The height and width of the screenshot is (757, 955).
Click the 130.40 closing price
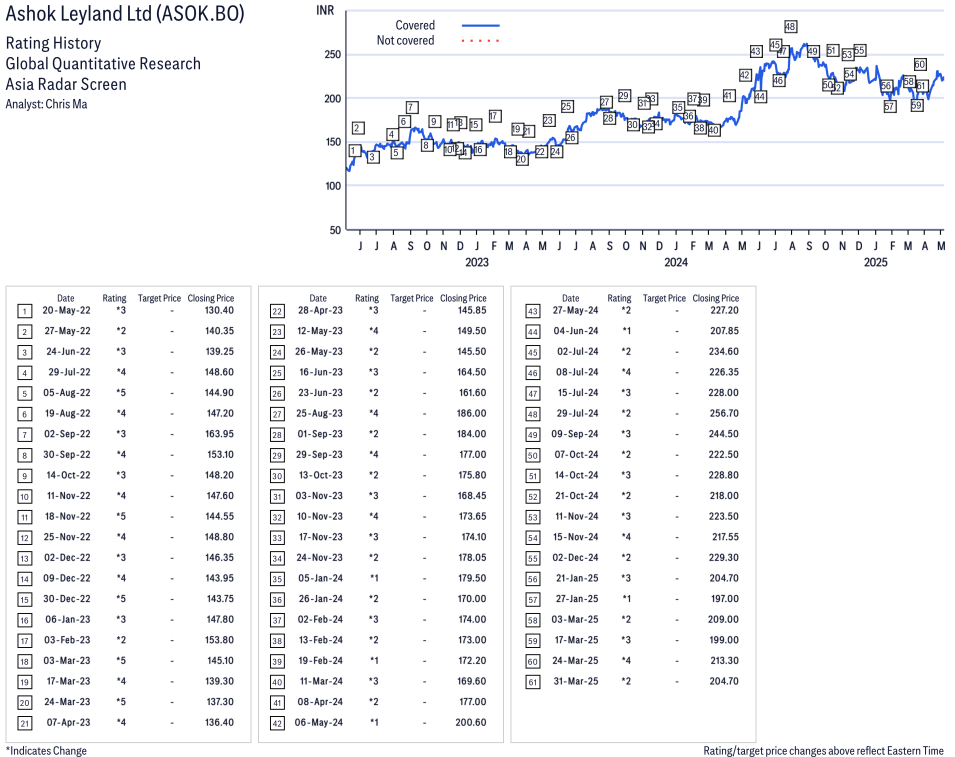click(x=219, y=311)
